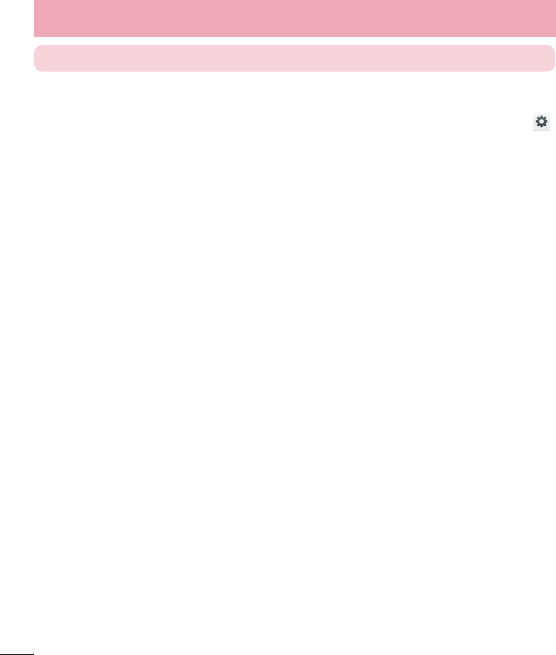The width and height of the screenshot is (556, 655).
Task: Click the gap between pink bars
Action: [x=295, y=41]
